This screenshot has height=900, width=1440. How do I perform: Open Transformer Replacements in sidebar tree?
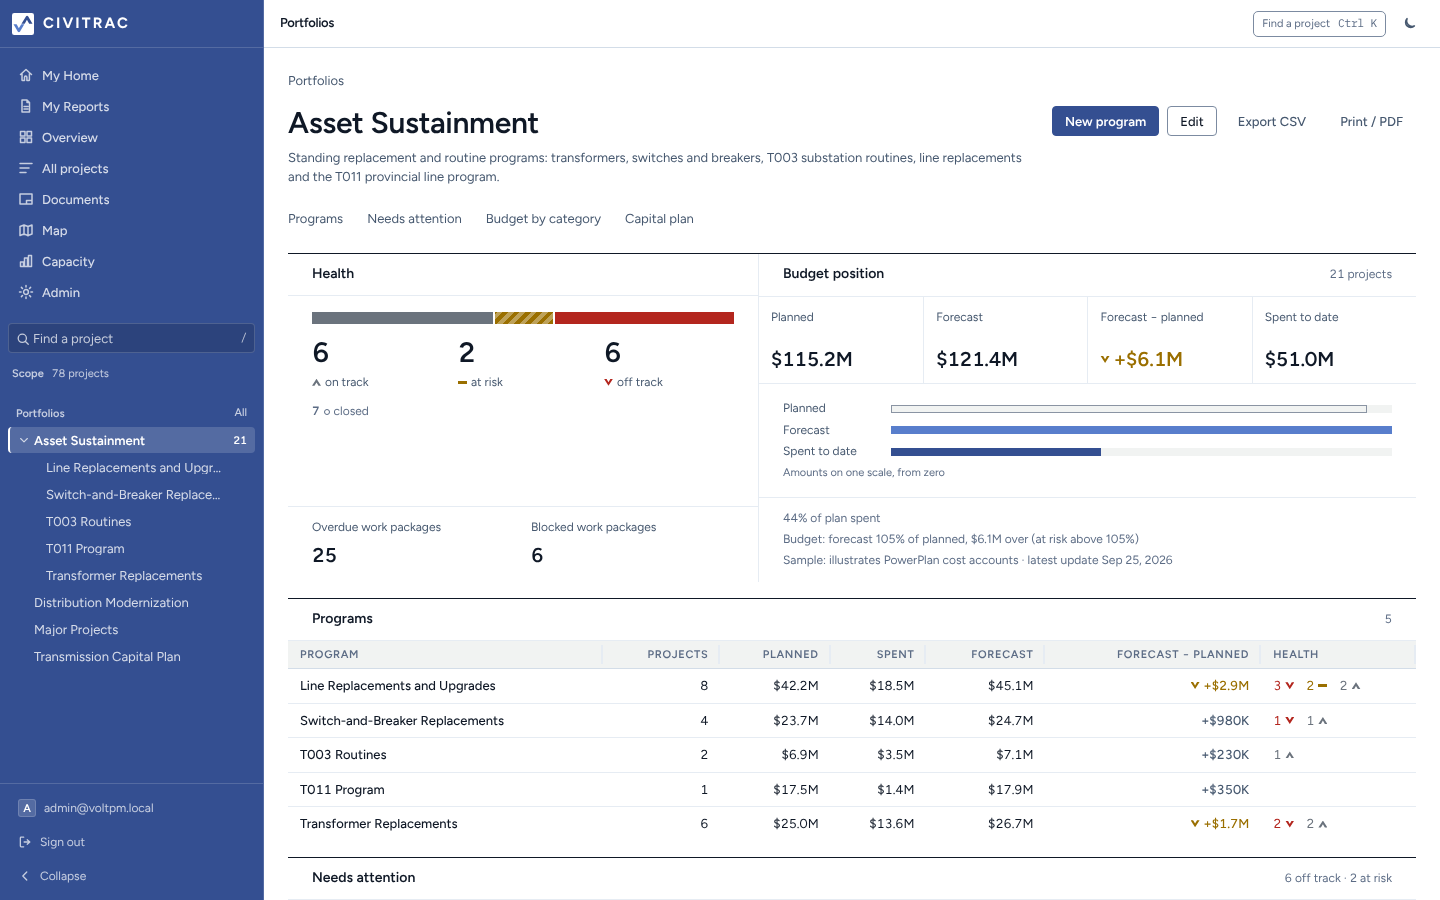tap(124, 575)
